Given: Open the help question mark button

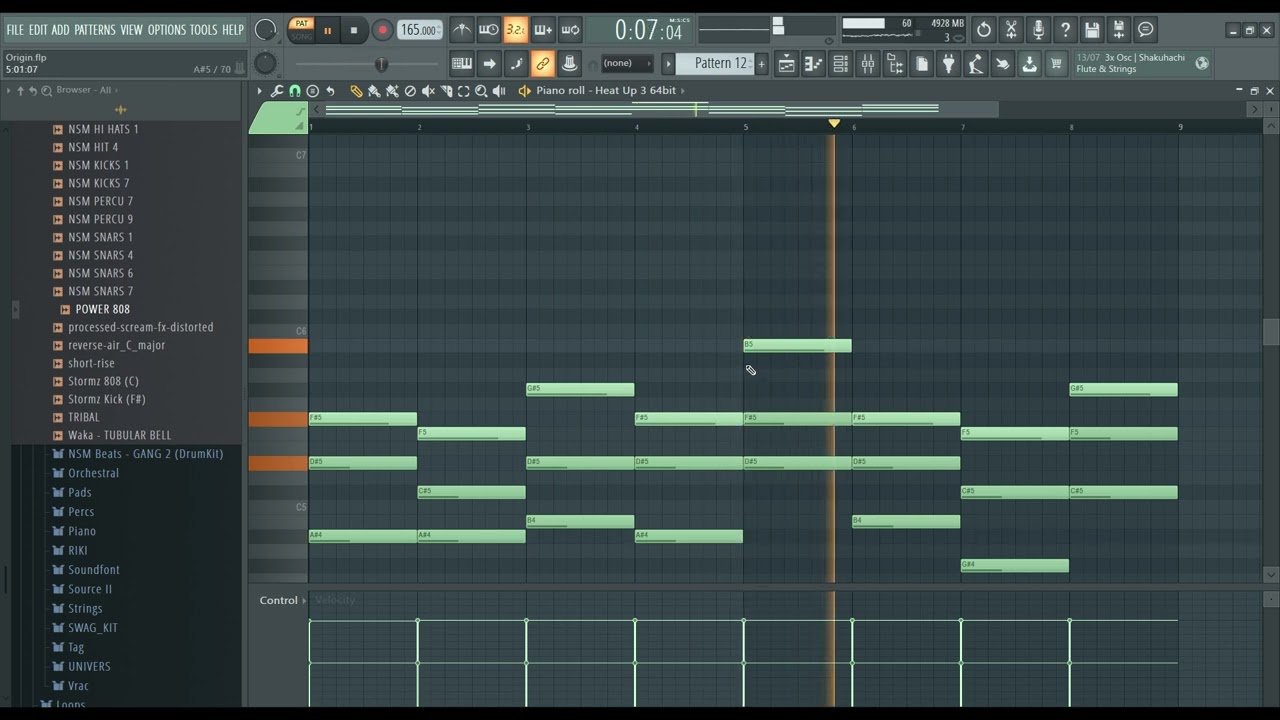Looking at the screenshot, I should (1065, 30).
